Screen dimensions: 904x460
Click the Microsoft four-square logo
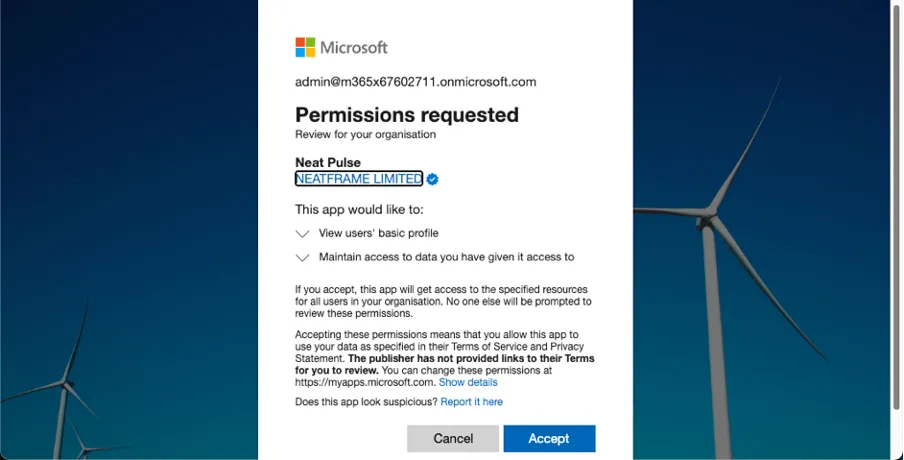[x=305, y=47]
